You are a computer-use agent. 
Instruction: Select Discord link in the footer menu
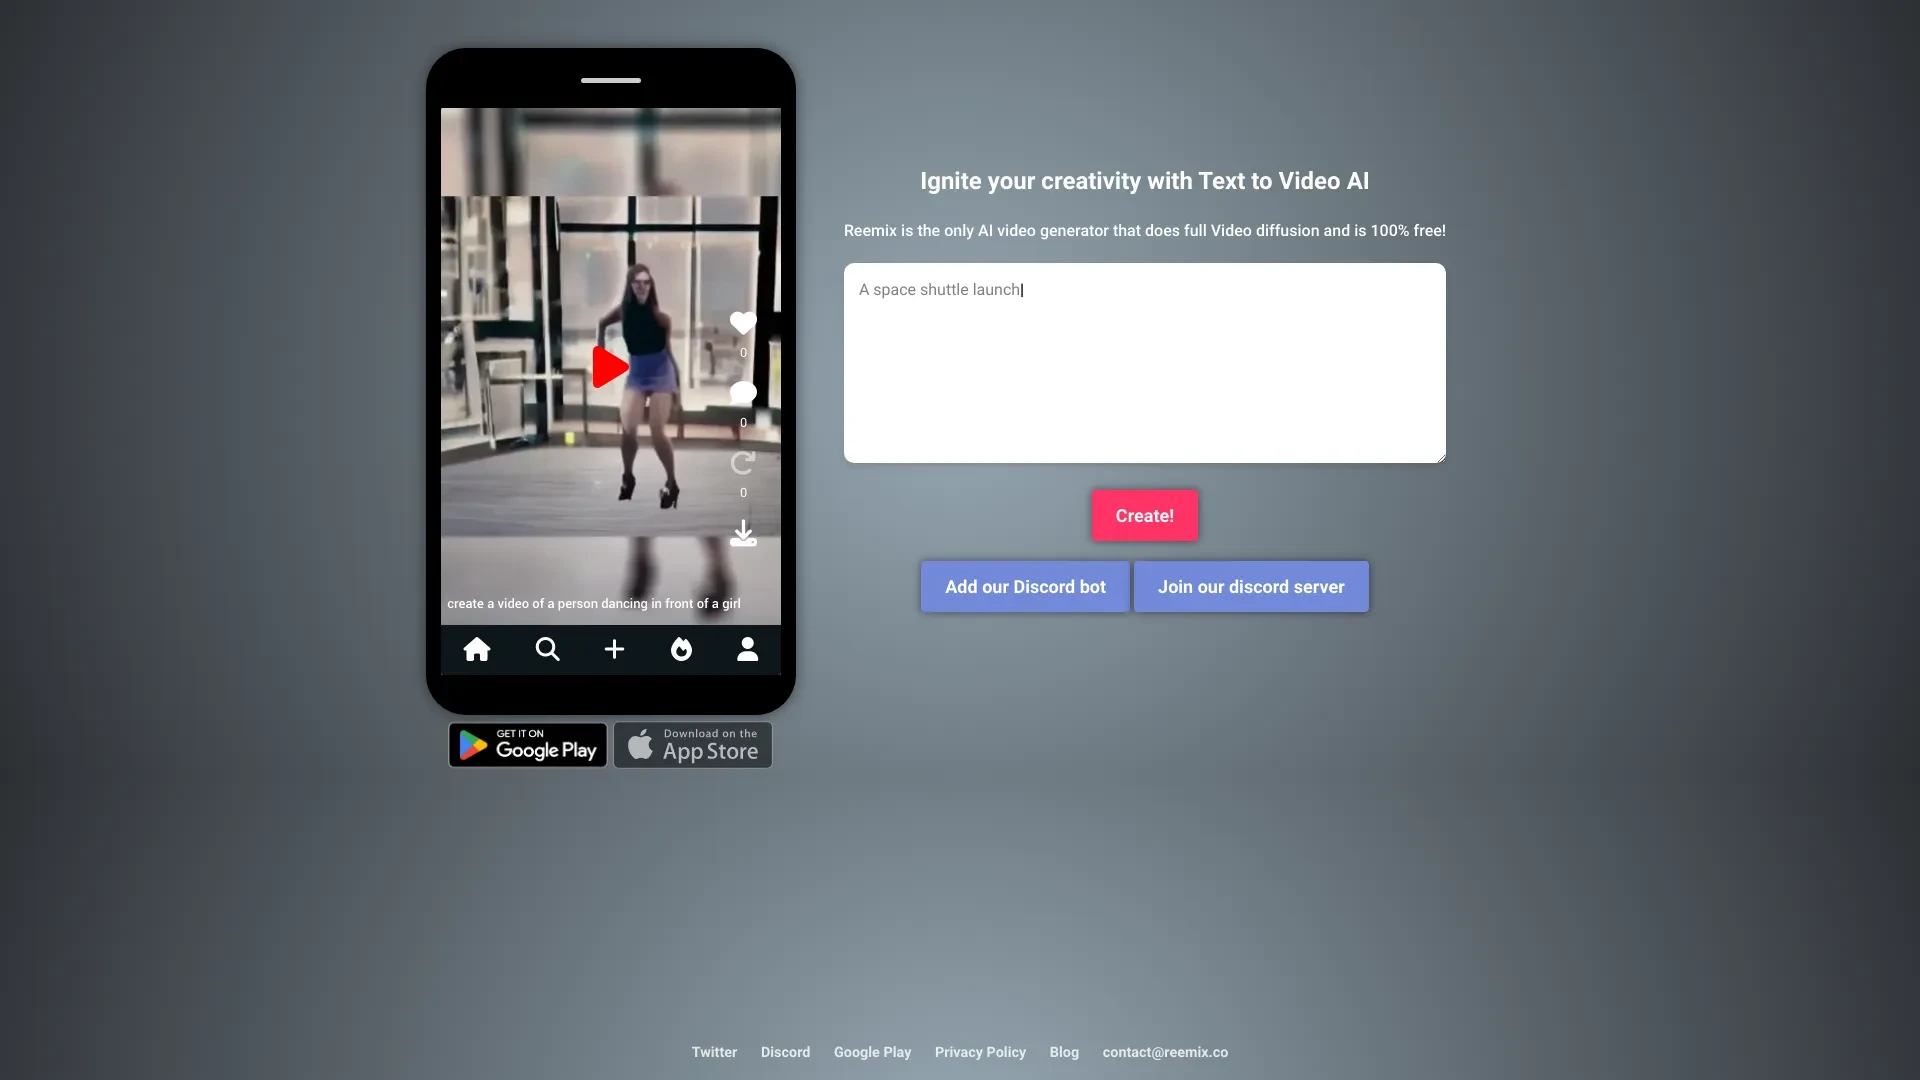click(785, 1052)
